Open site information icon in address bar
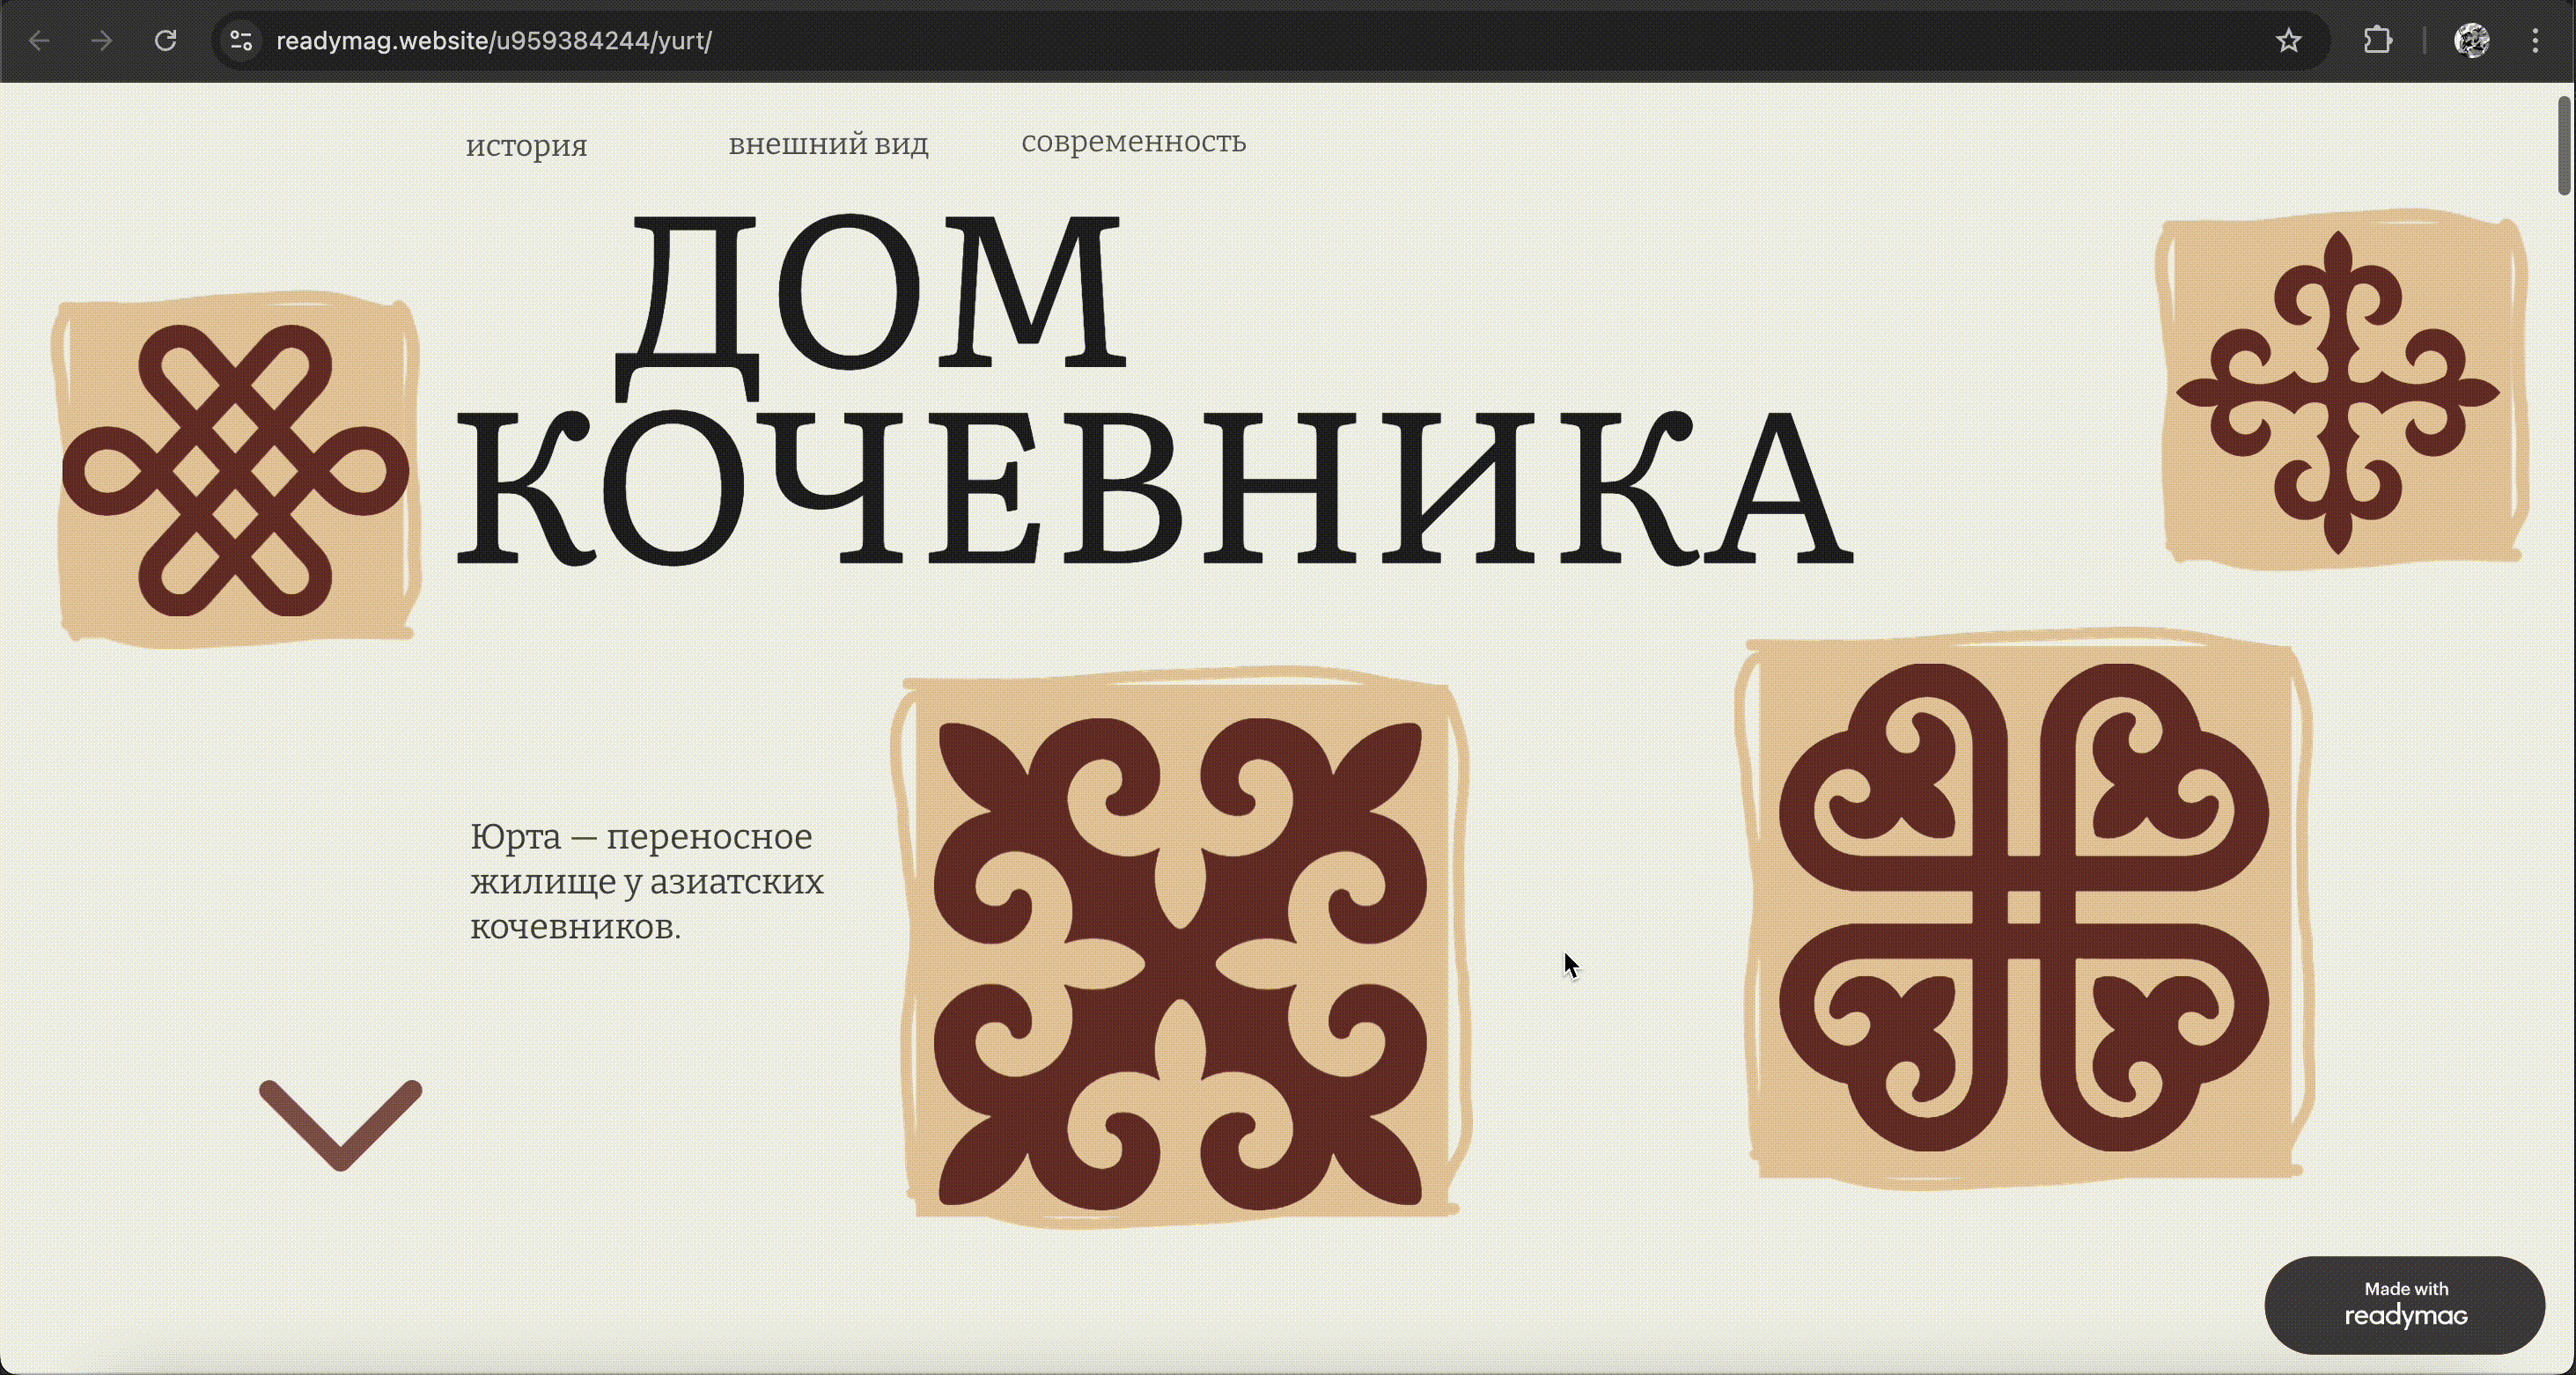Screen dimensions: 2576x1375 [241, 41]
